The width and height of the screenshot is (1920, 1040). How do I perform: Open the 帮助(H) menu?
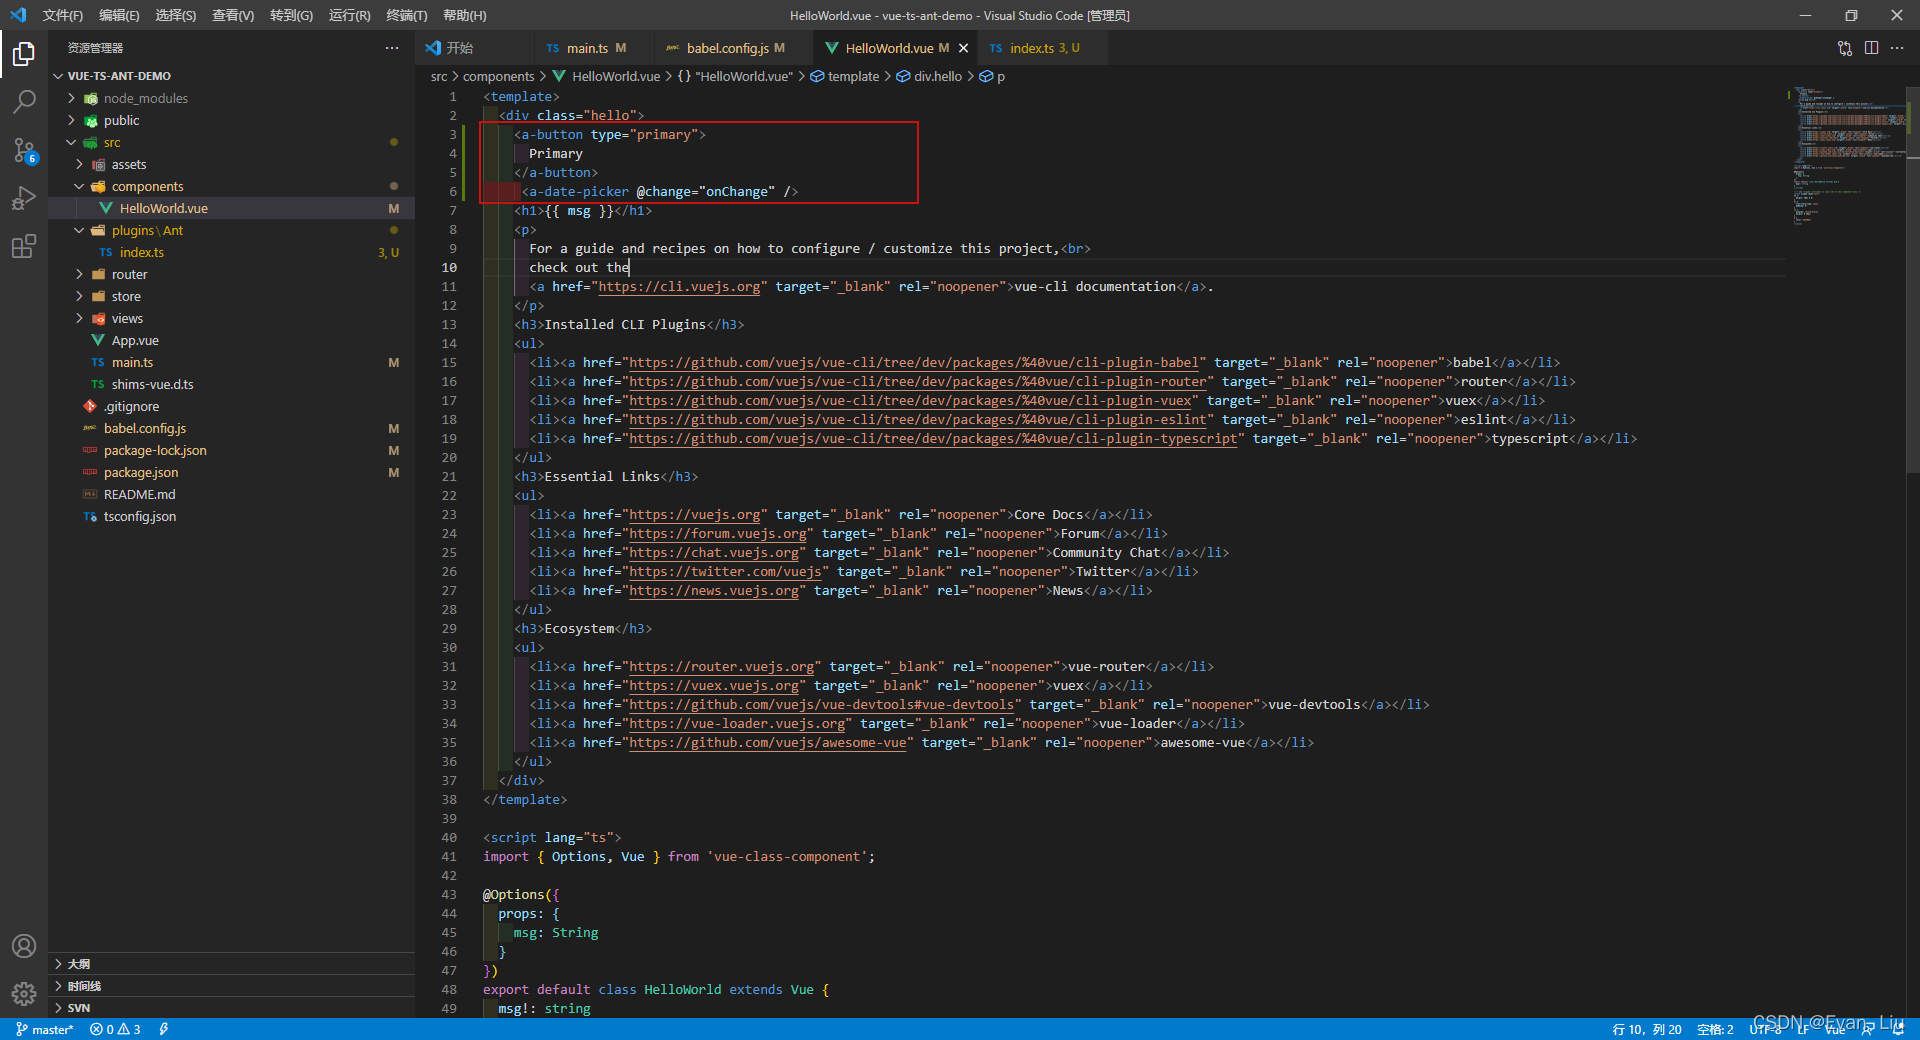pyautogui.click(x=465, y=15)
